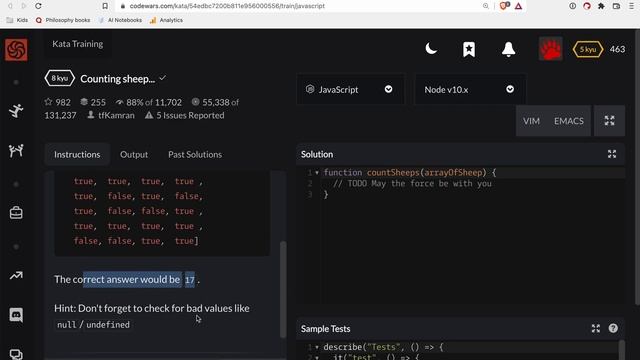This screenshot has height=360, width=640.
Task: Switch to the Past Solutions tab
Action: [x=195, y=154]
